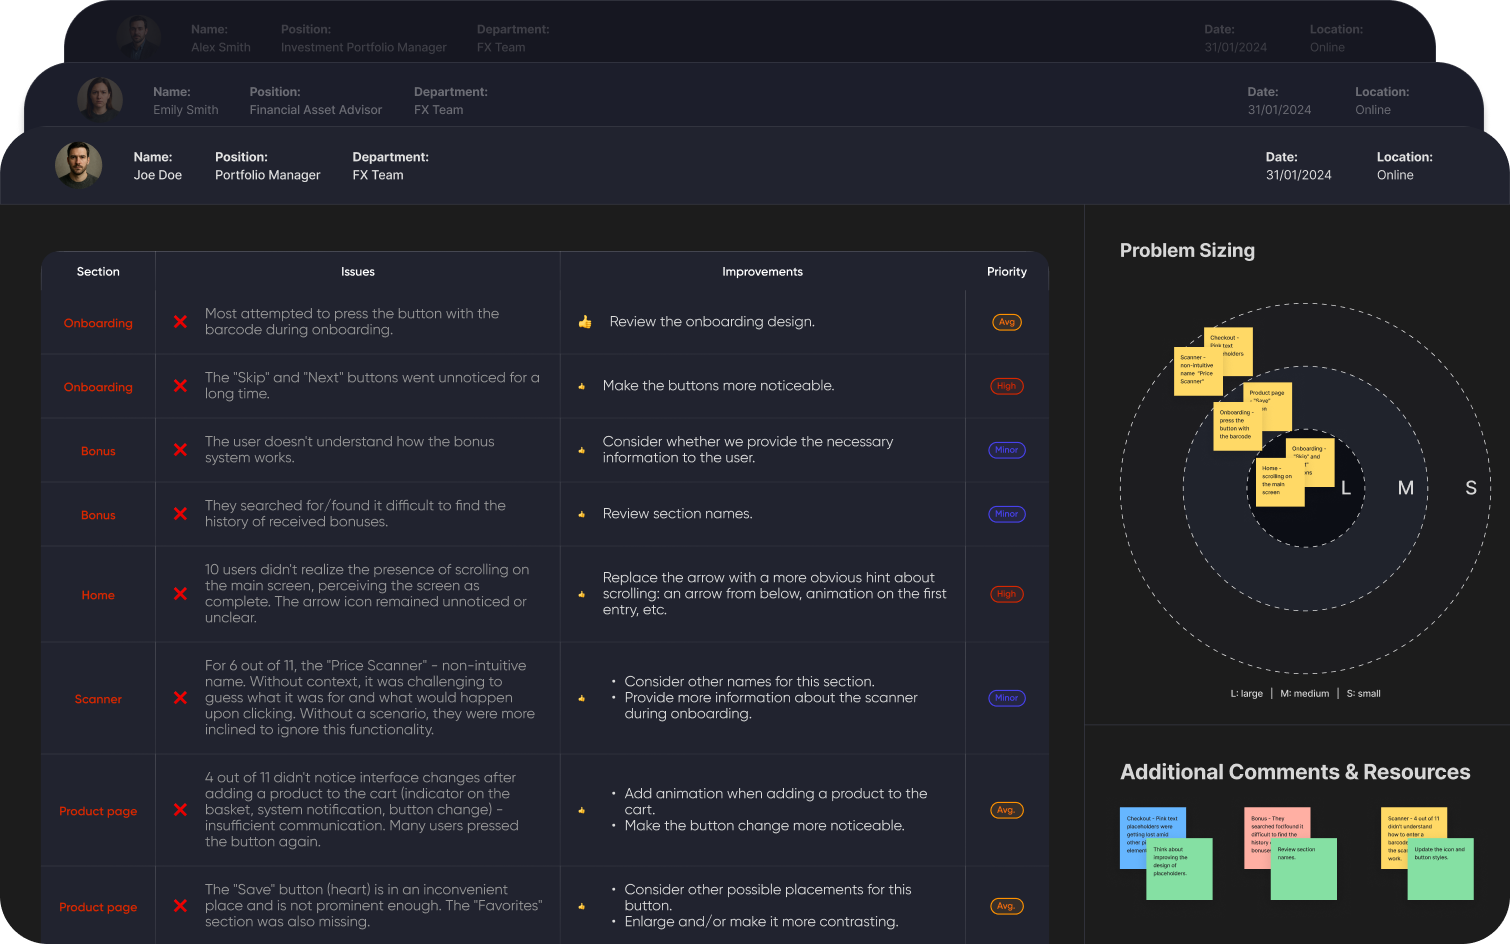This screenshot has width=1512, height=946.
Task: Click thumbs-up next to "Replace the arrow" improvement
Action: click(x=581, y=594)
